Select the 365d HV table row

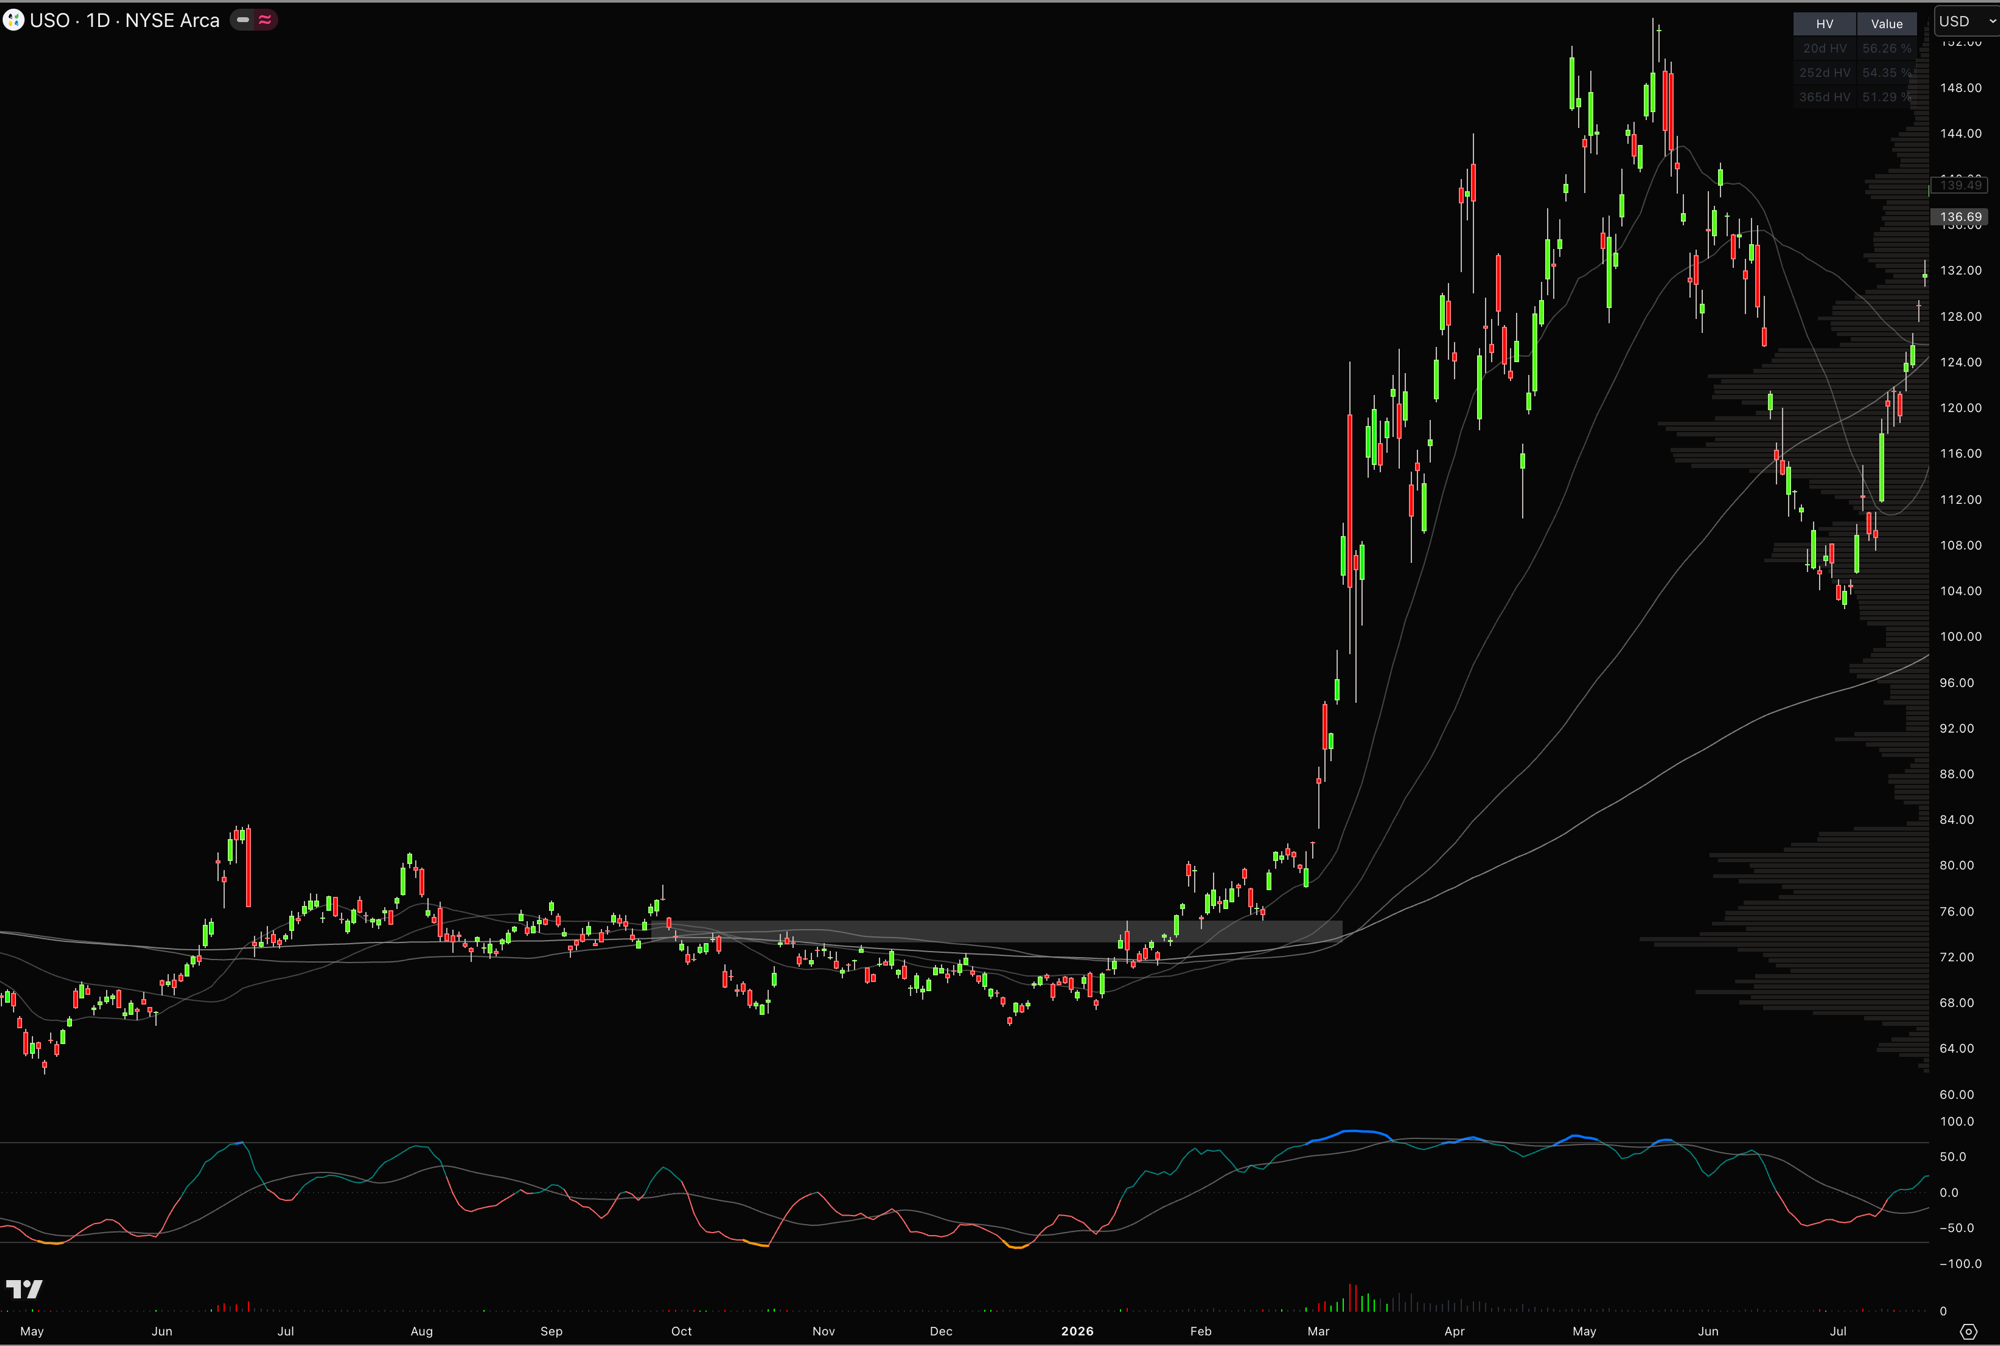coord(1855,97)
